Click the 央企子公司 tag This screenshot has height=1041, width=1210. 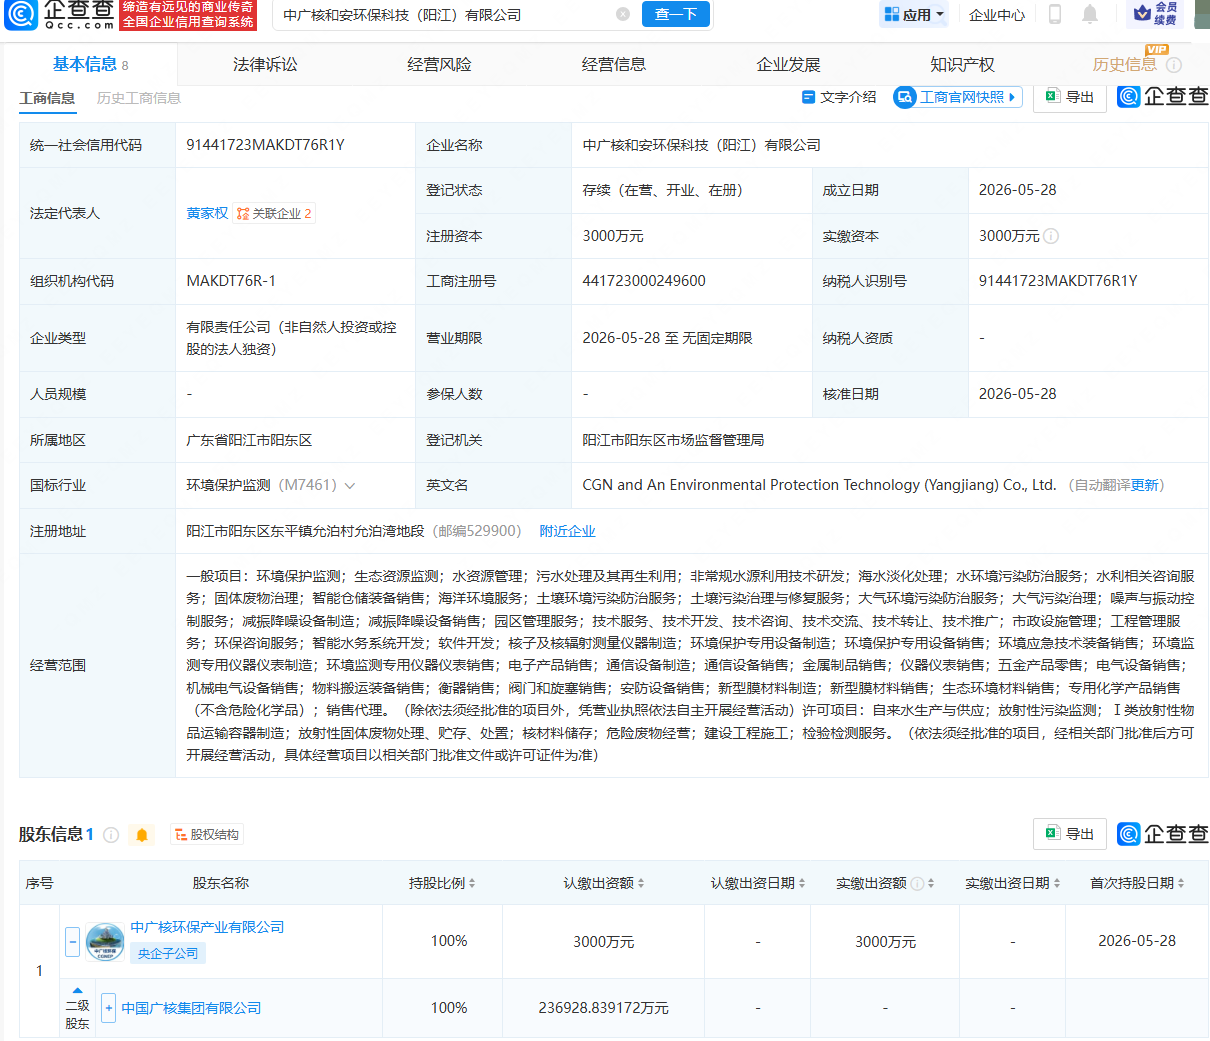point(168,953)
